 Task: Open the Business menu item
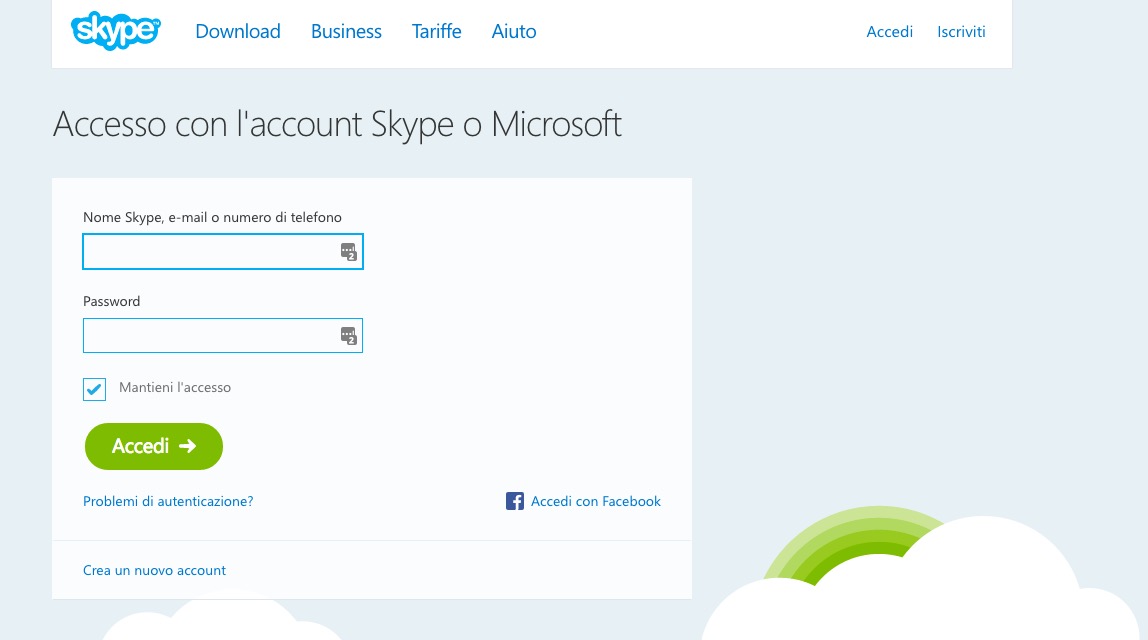[x=346, y=32]
